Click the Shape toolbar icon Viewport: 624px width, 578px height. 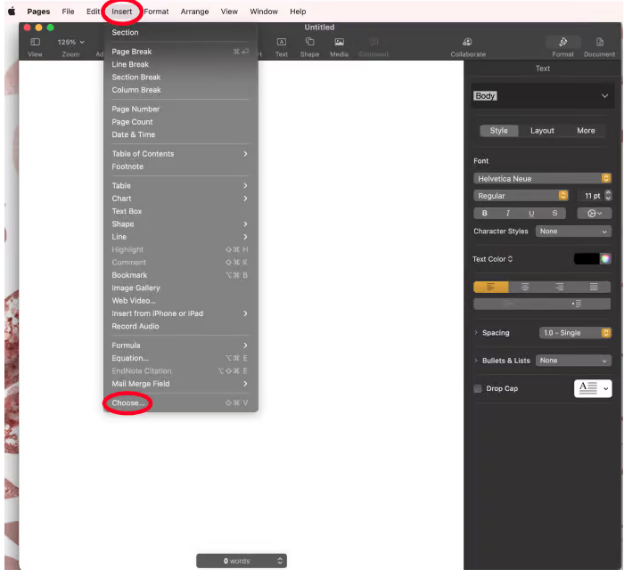pos(310,42)
